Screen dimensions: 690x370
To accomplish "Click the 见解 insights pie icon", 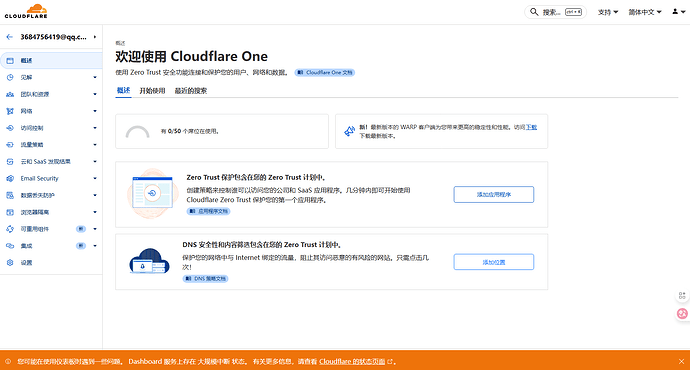I will [x=10, y=77].
